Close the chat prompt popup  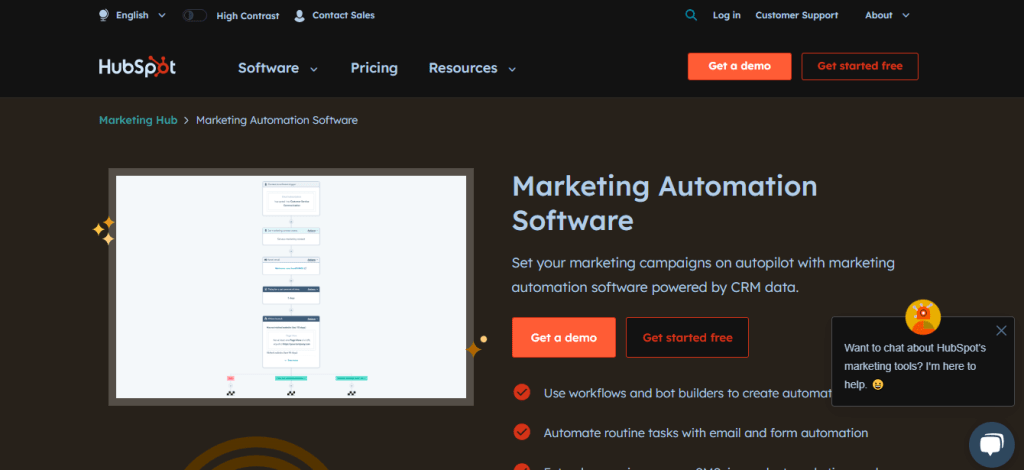[x=1001, y=330]
